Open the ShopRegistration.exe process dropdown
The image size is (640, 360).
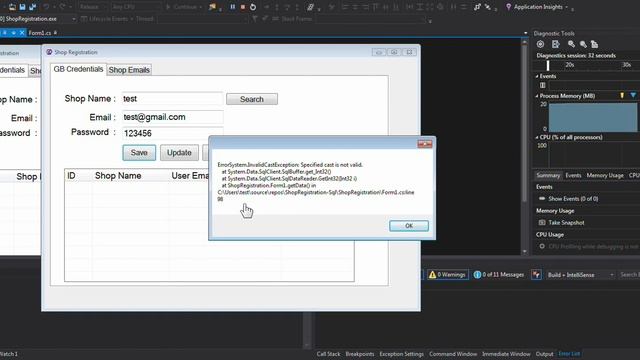(74, 19)
